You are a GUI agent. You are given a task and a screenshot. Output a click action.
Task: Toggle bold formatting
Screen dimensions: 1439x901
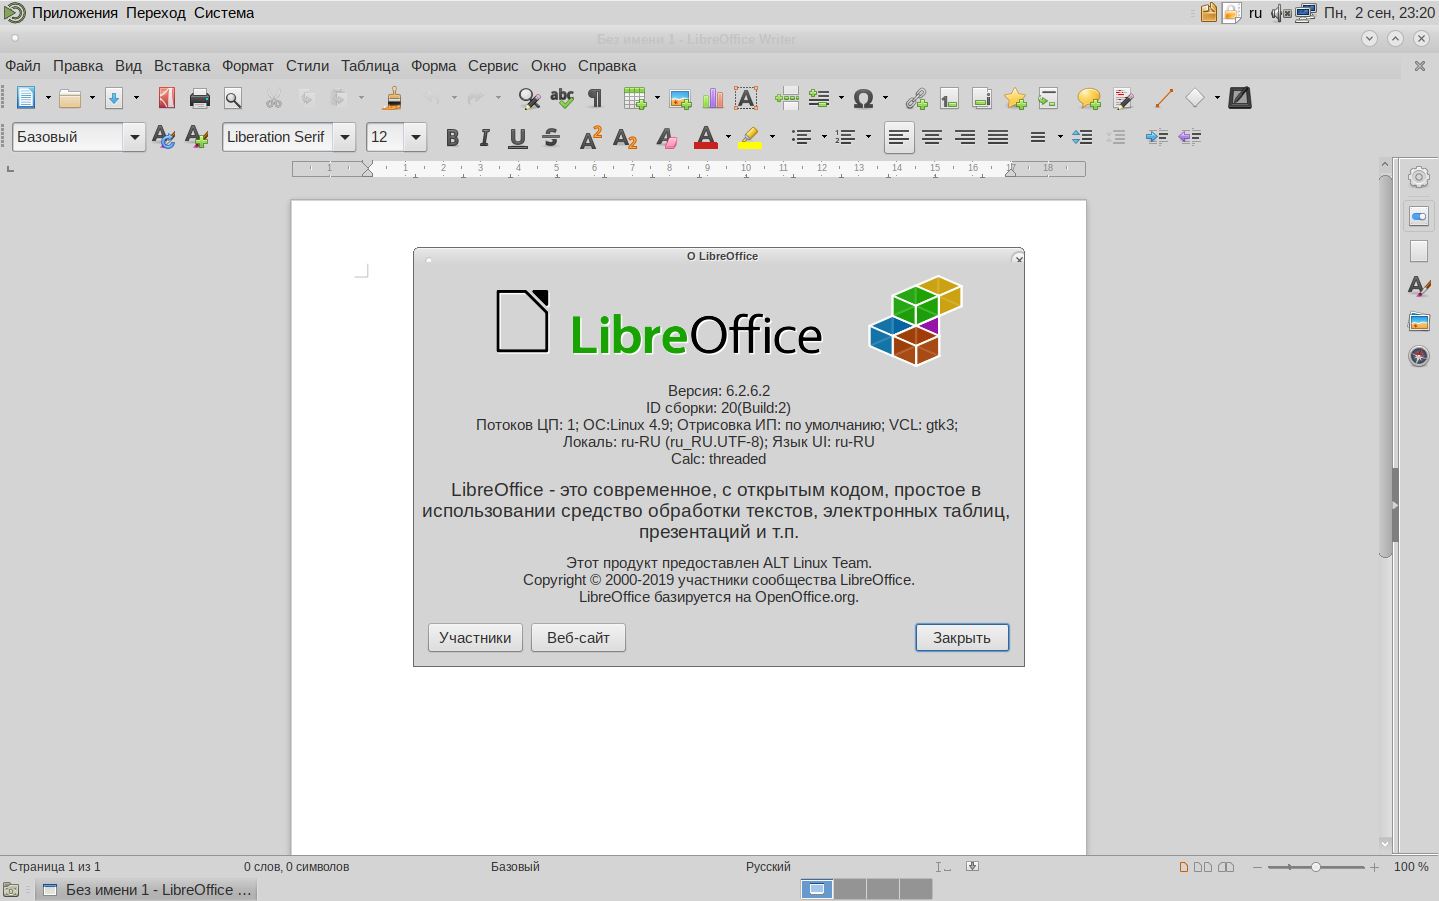(452, 137)
